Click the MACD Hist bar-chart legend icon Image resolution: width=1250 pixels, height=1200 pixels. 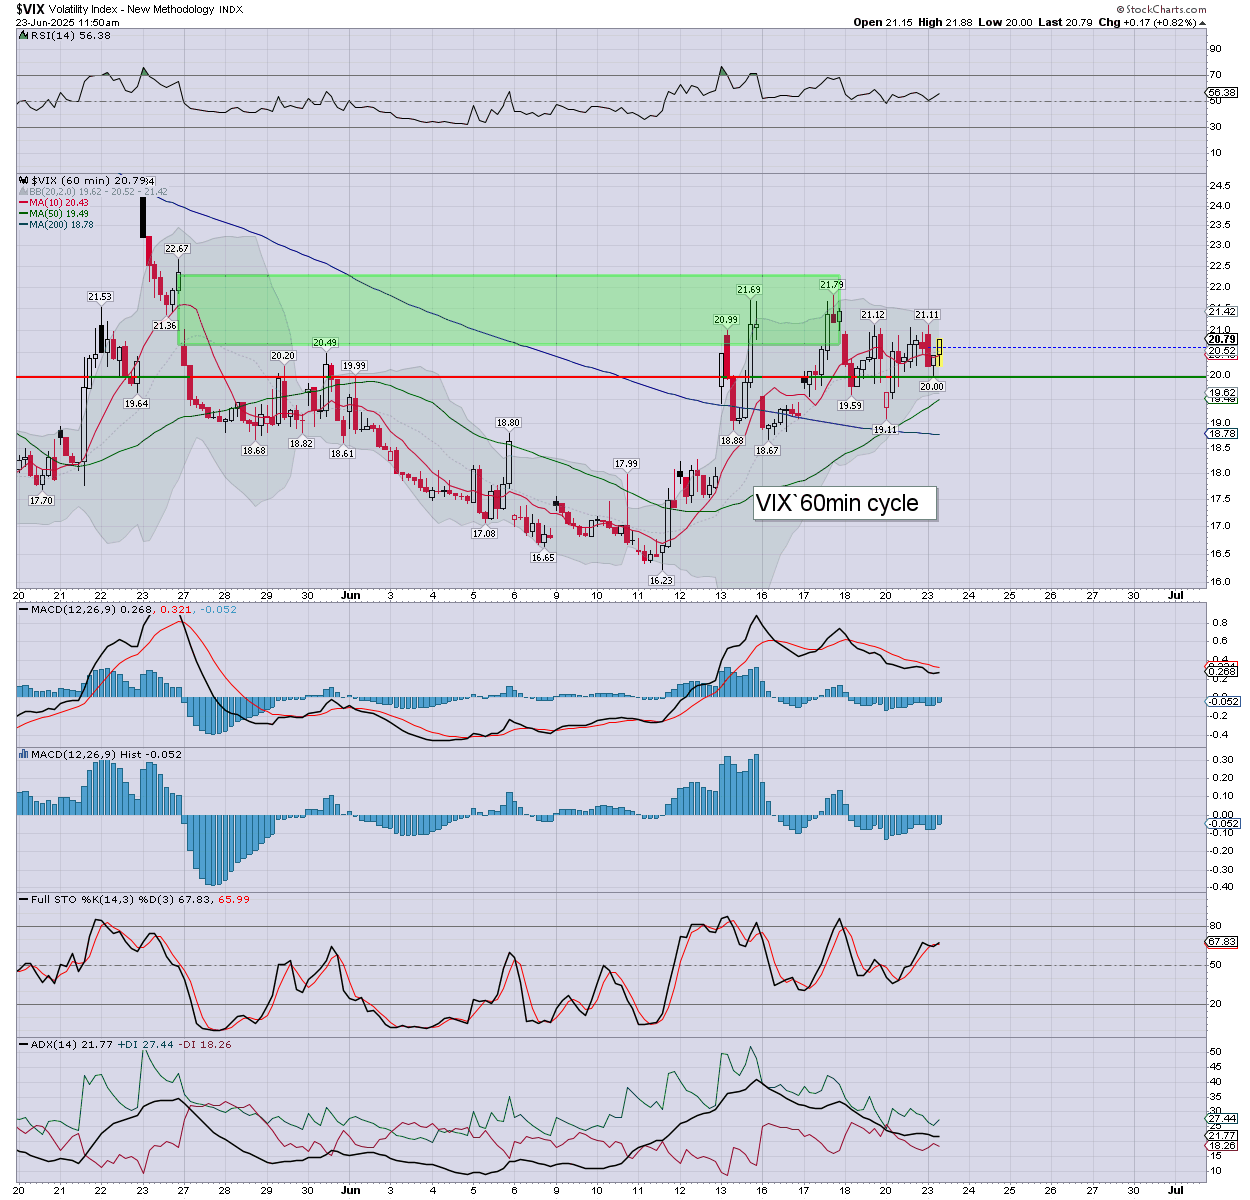(x=23, y=754)
